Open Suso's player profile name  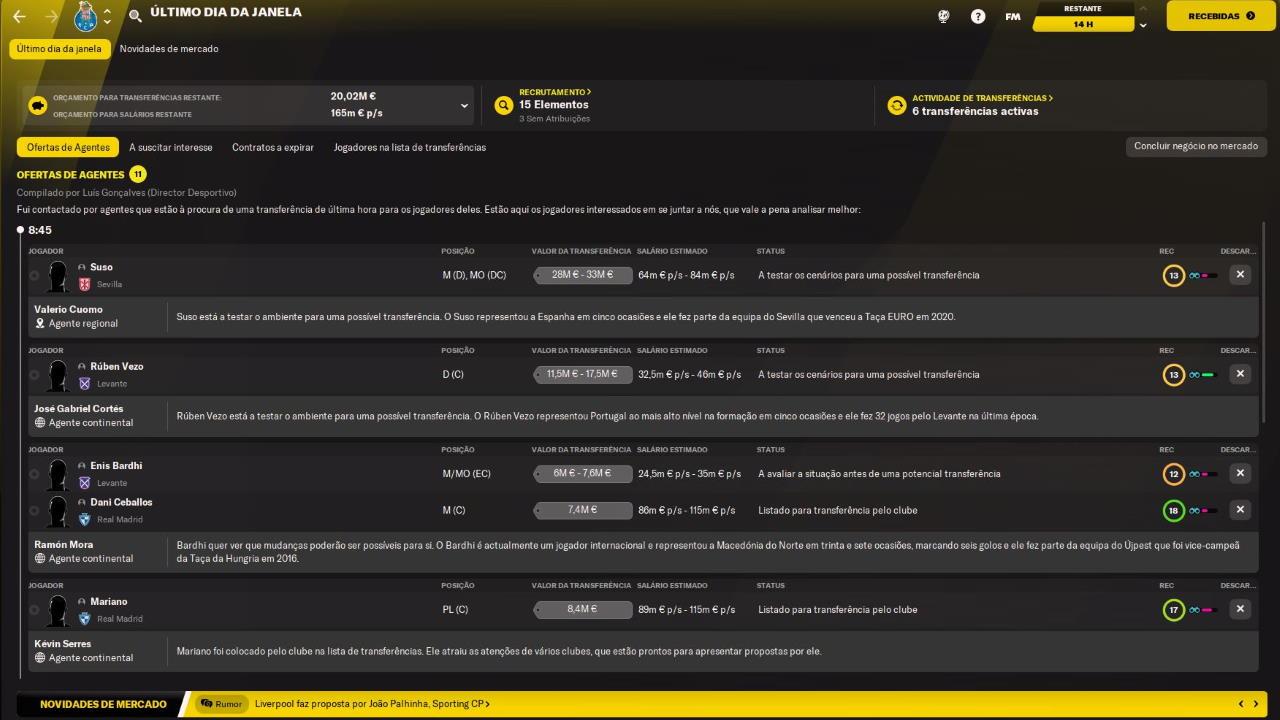[x=101, y=267]
